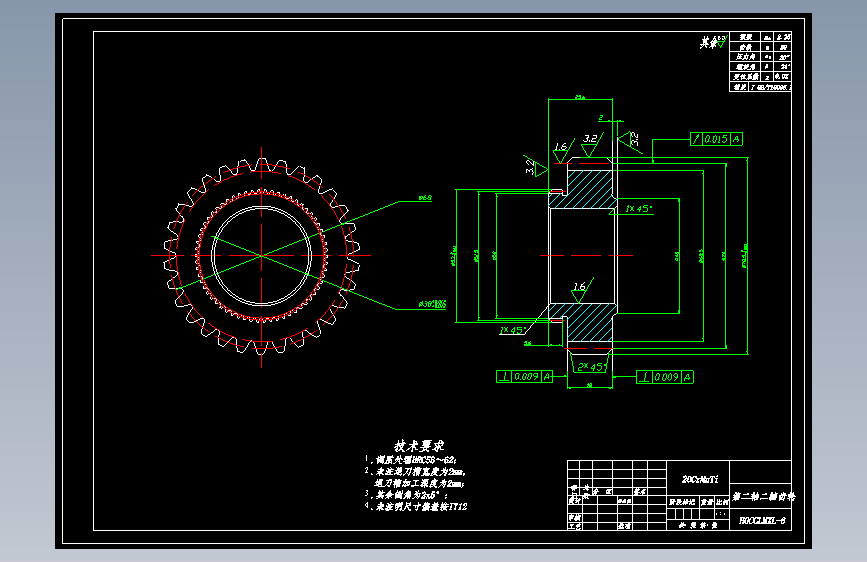Image resolution: width=867 pixels, height=562 pixels.
Task: Select the ø38 toleranced leader label
Action: click(x=432, y=304)
